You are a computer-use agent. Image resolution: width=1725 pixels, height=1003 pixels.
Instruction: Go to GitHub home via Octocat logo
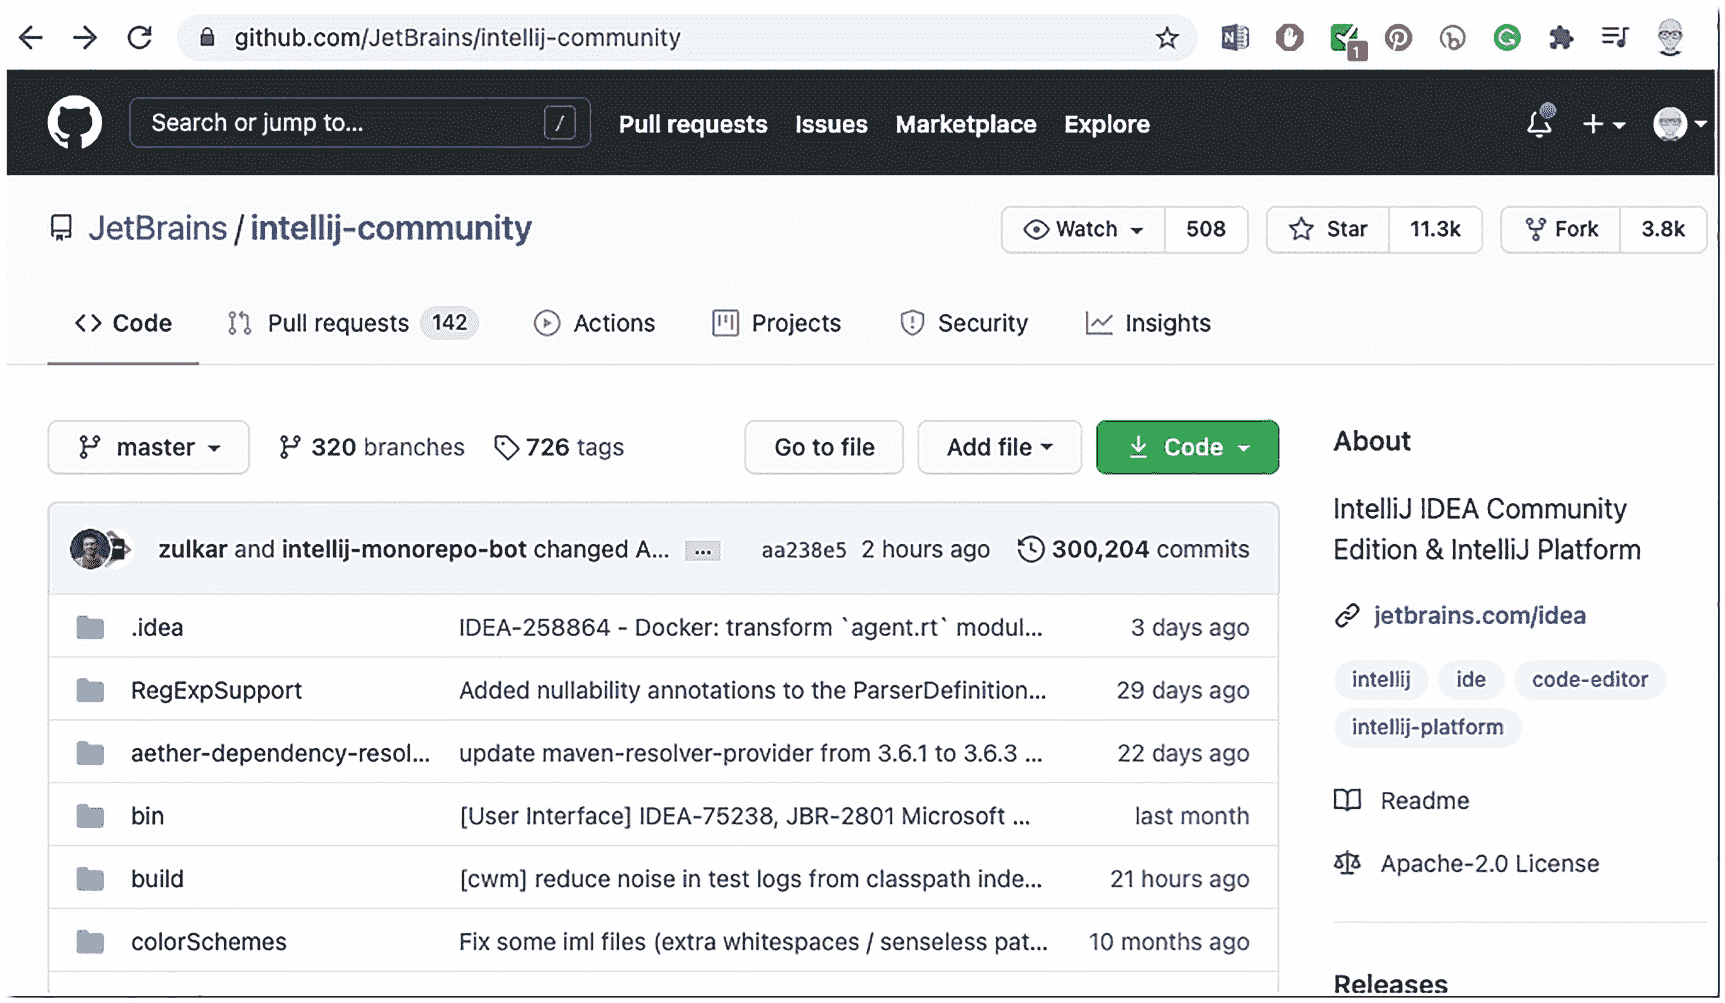point(75,123)
